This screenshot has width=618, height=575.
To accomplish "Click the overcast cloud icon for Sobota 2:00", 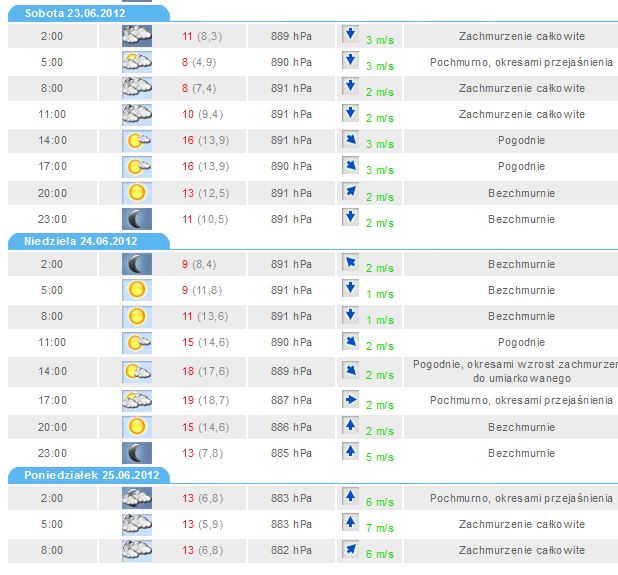I will tap(136, 36).
